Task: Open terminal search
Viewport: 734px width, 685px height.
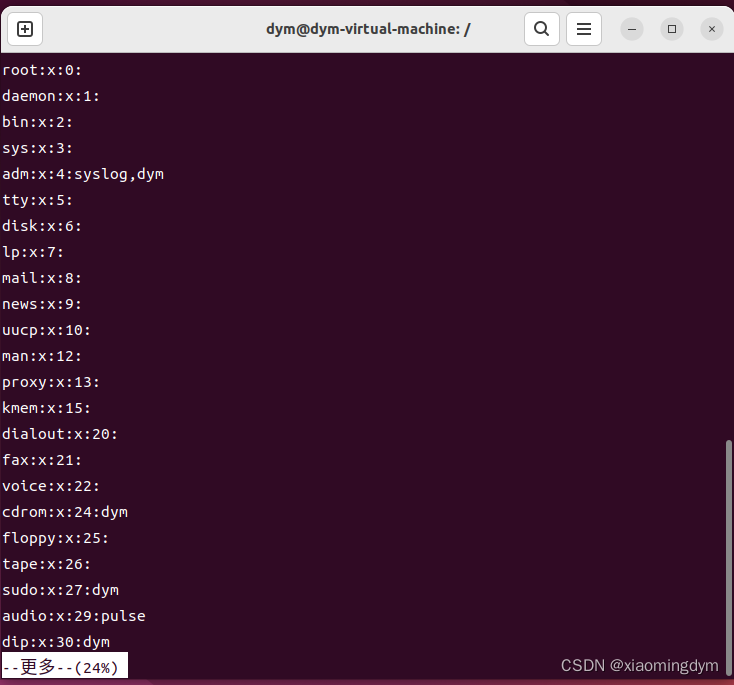Action: [x=542, y=29]
